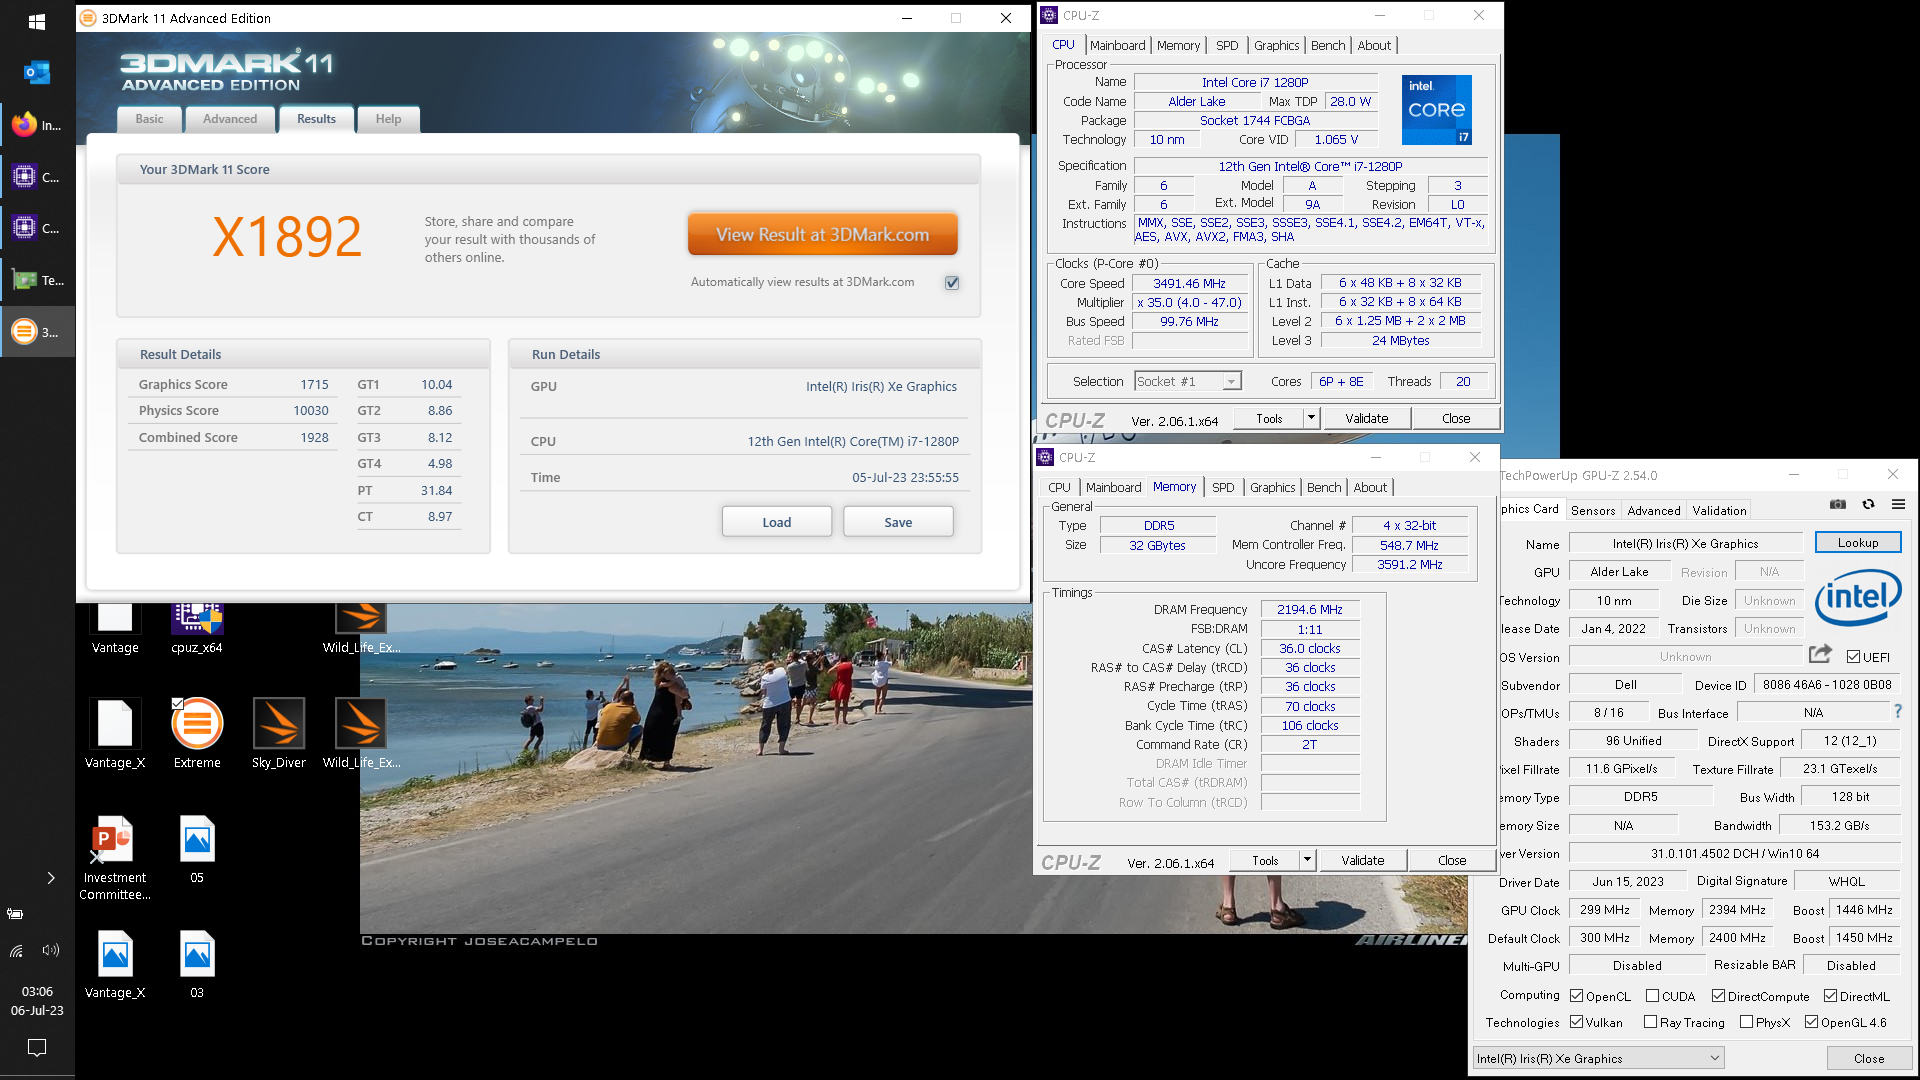
Task: Open the Vantage_X image file on desktop
Action: [115, 964]
